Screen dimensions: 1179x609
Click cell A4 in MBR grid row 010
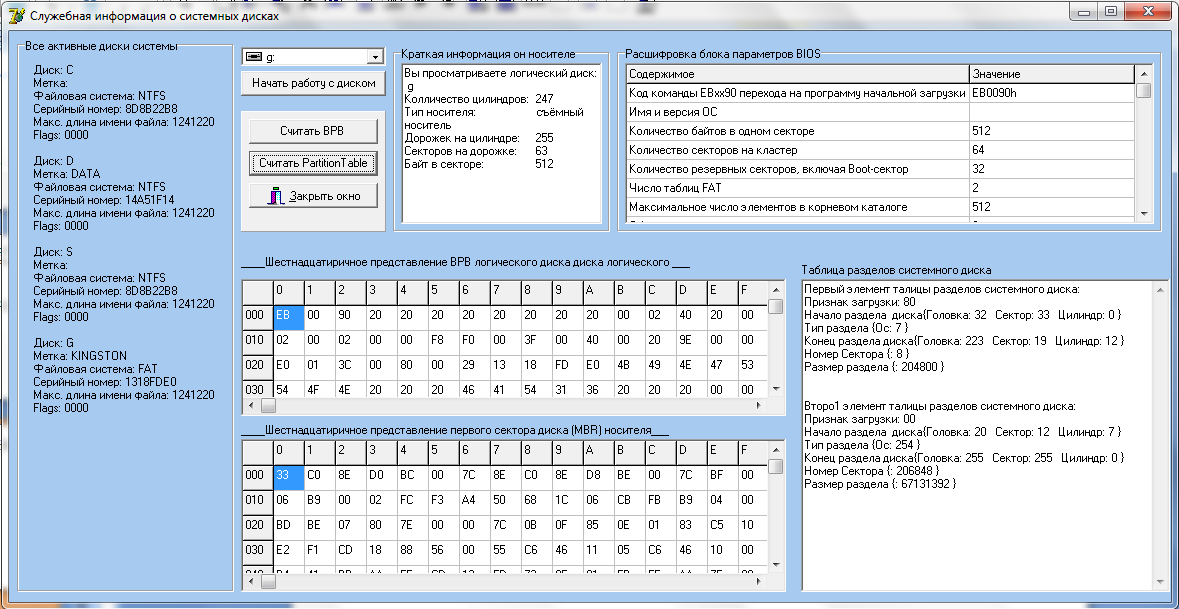[x=474, y=501]
